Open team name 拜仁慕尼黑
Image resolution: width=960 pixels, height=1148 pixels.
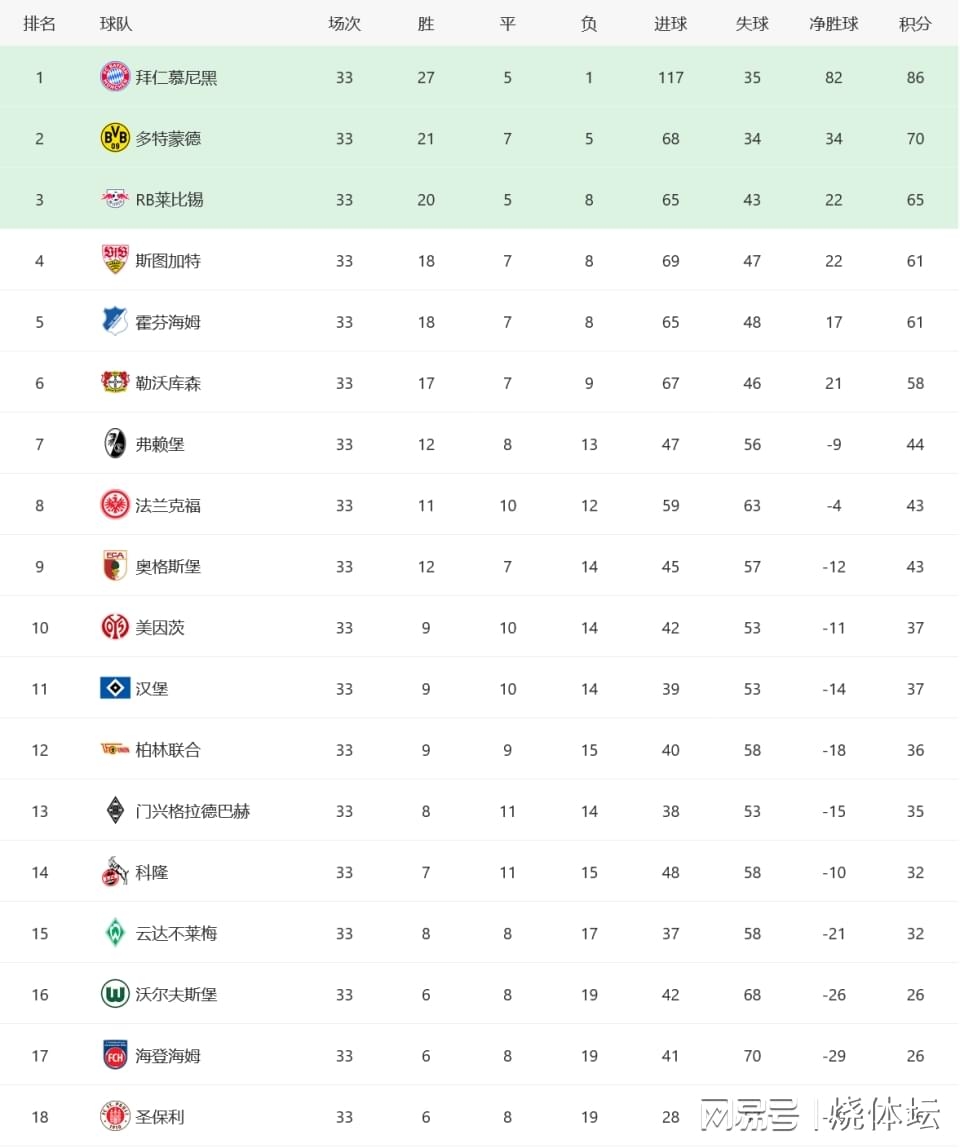coord(176,78)
